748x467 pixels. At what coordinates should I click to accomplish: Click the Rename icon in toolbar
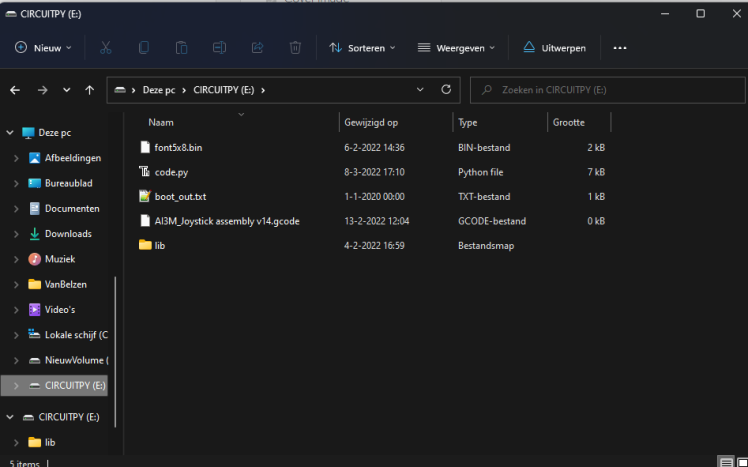pyautogui.click(x=219, y=48)
